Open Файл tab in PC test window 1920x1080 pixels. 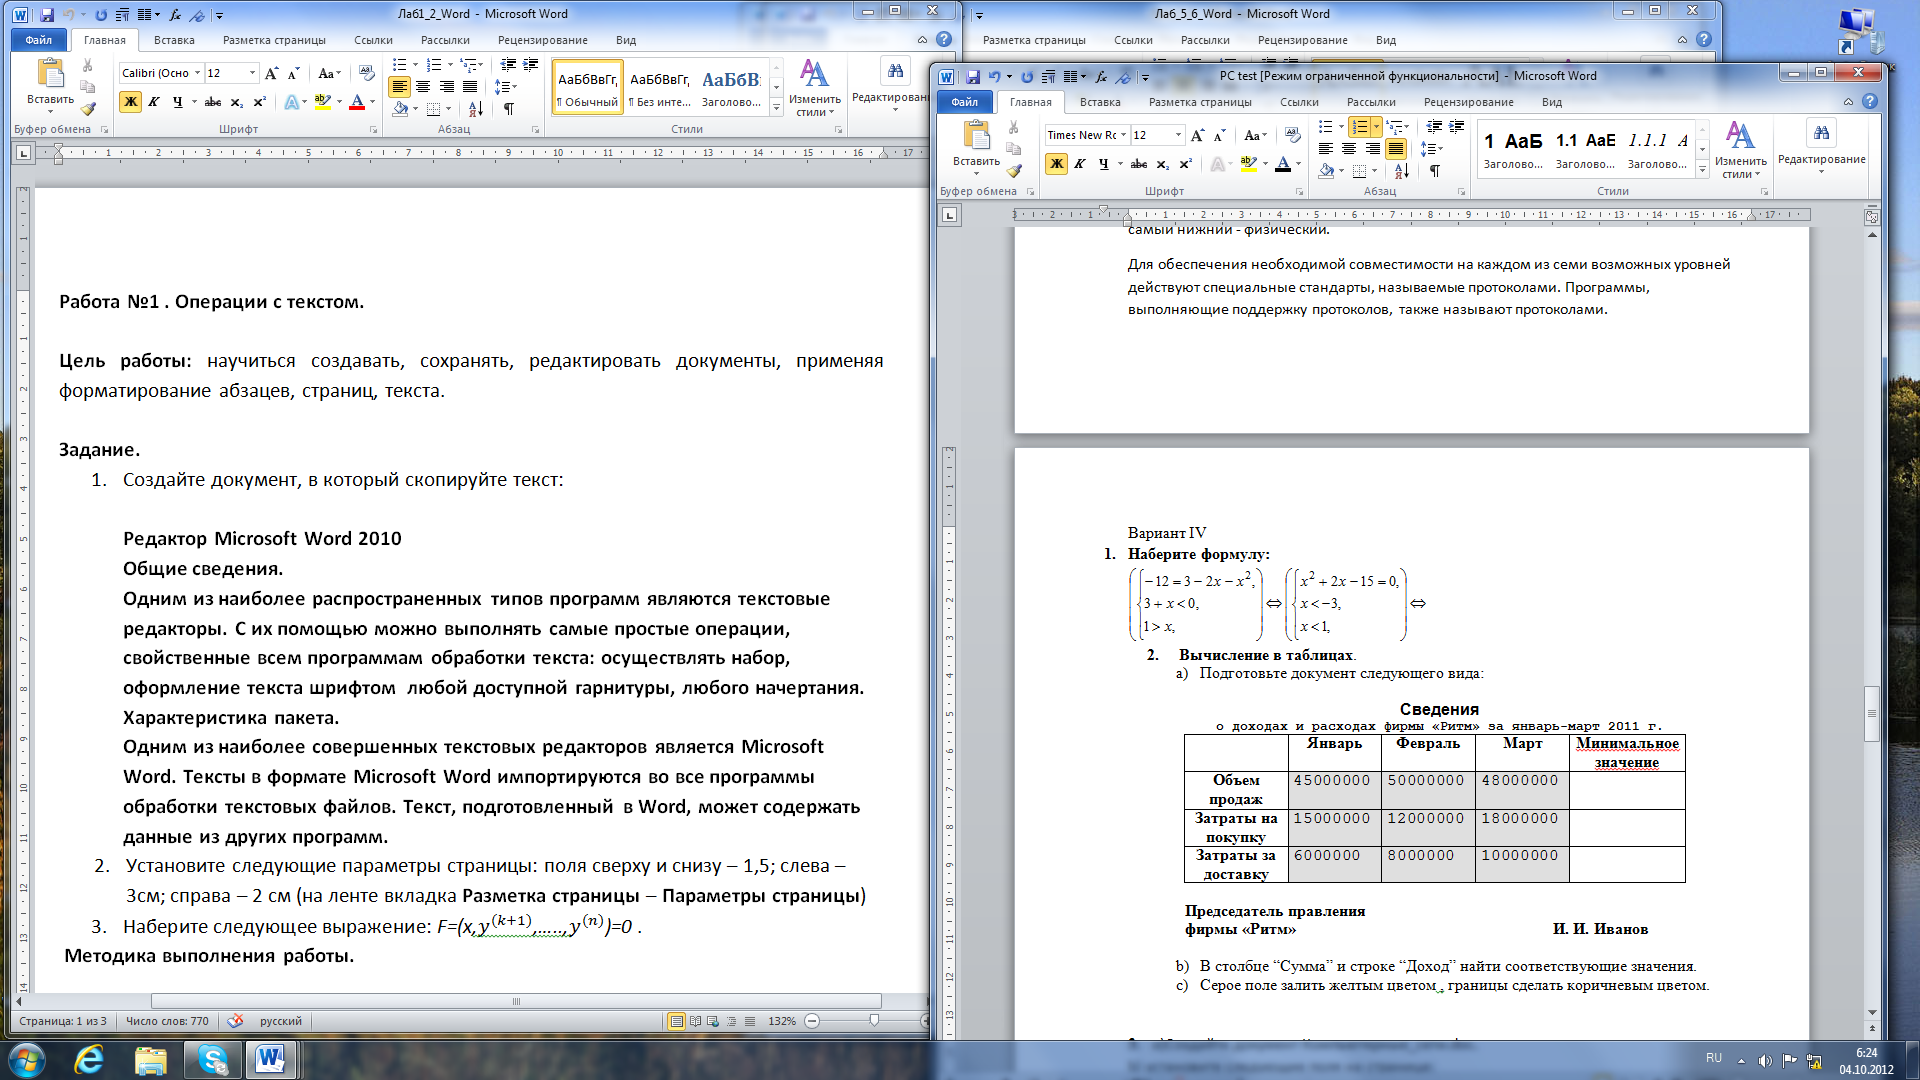click(964, 102)
